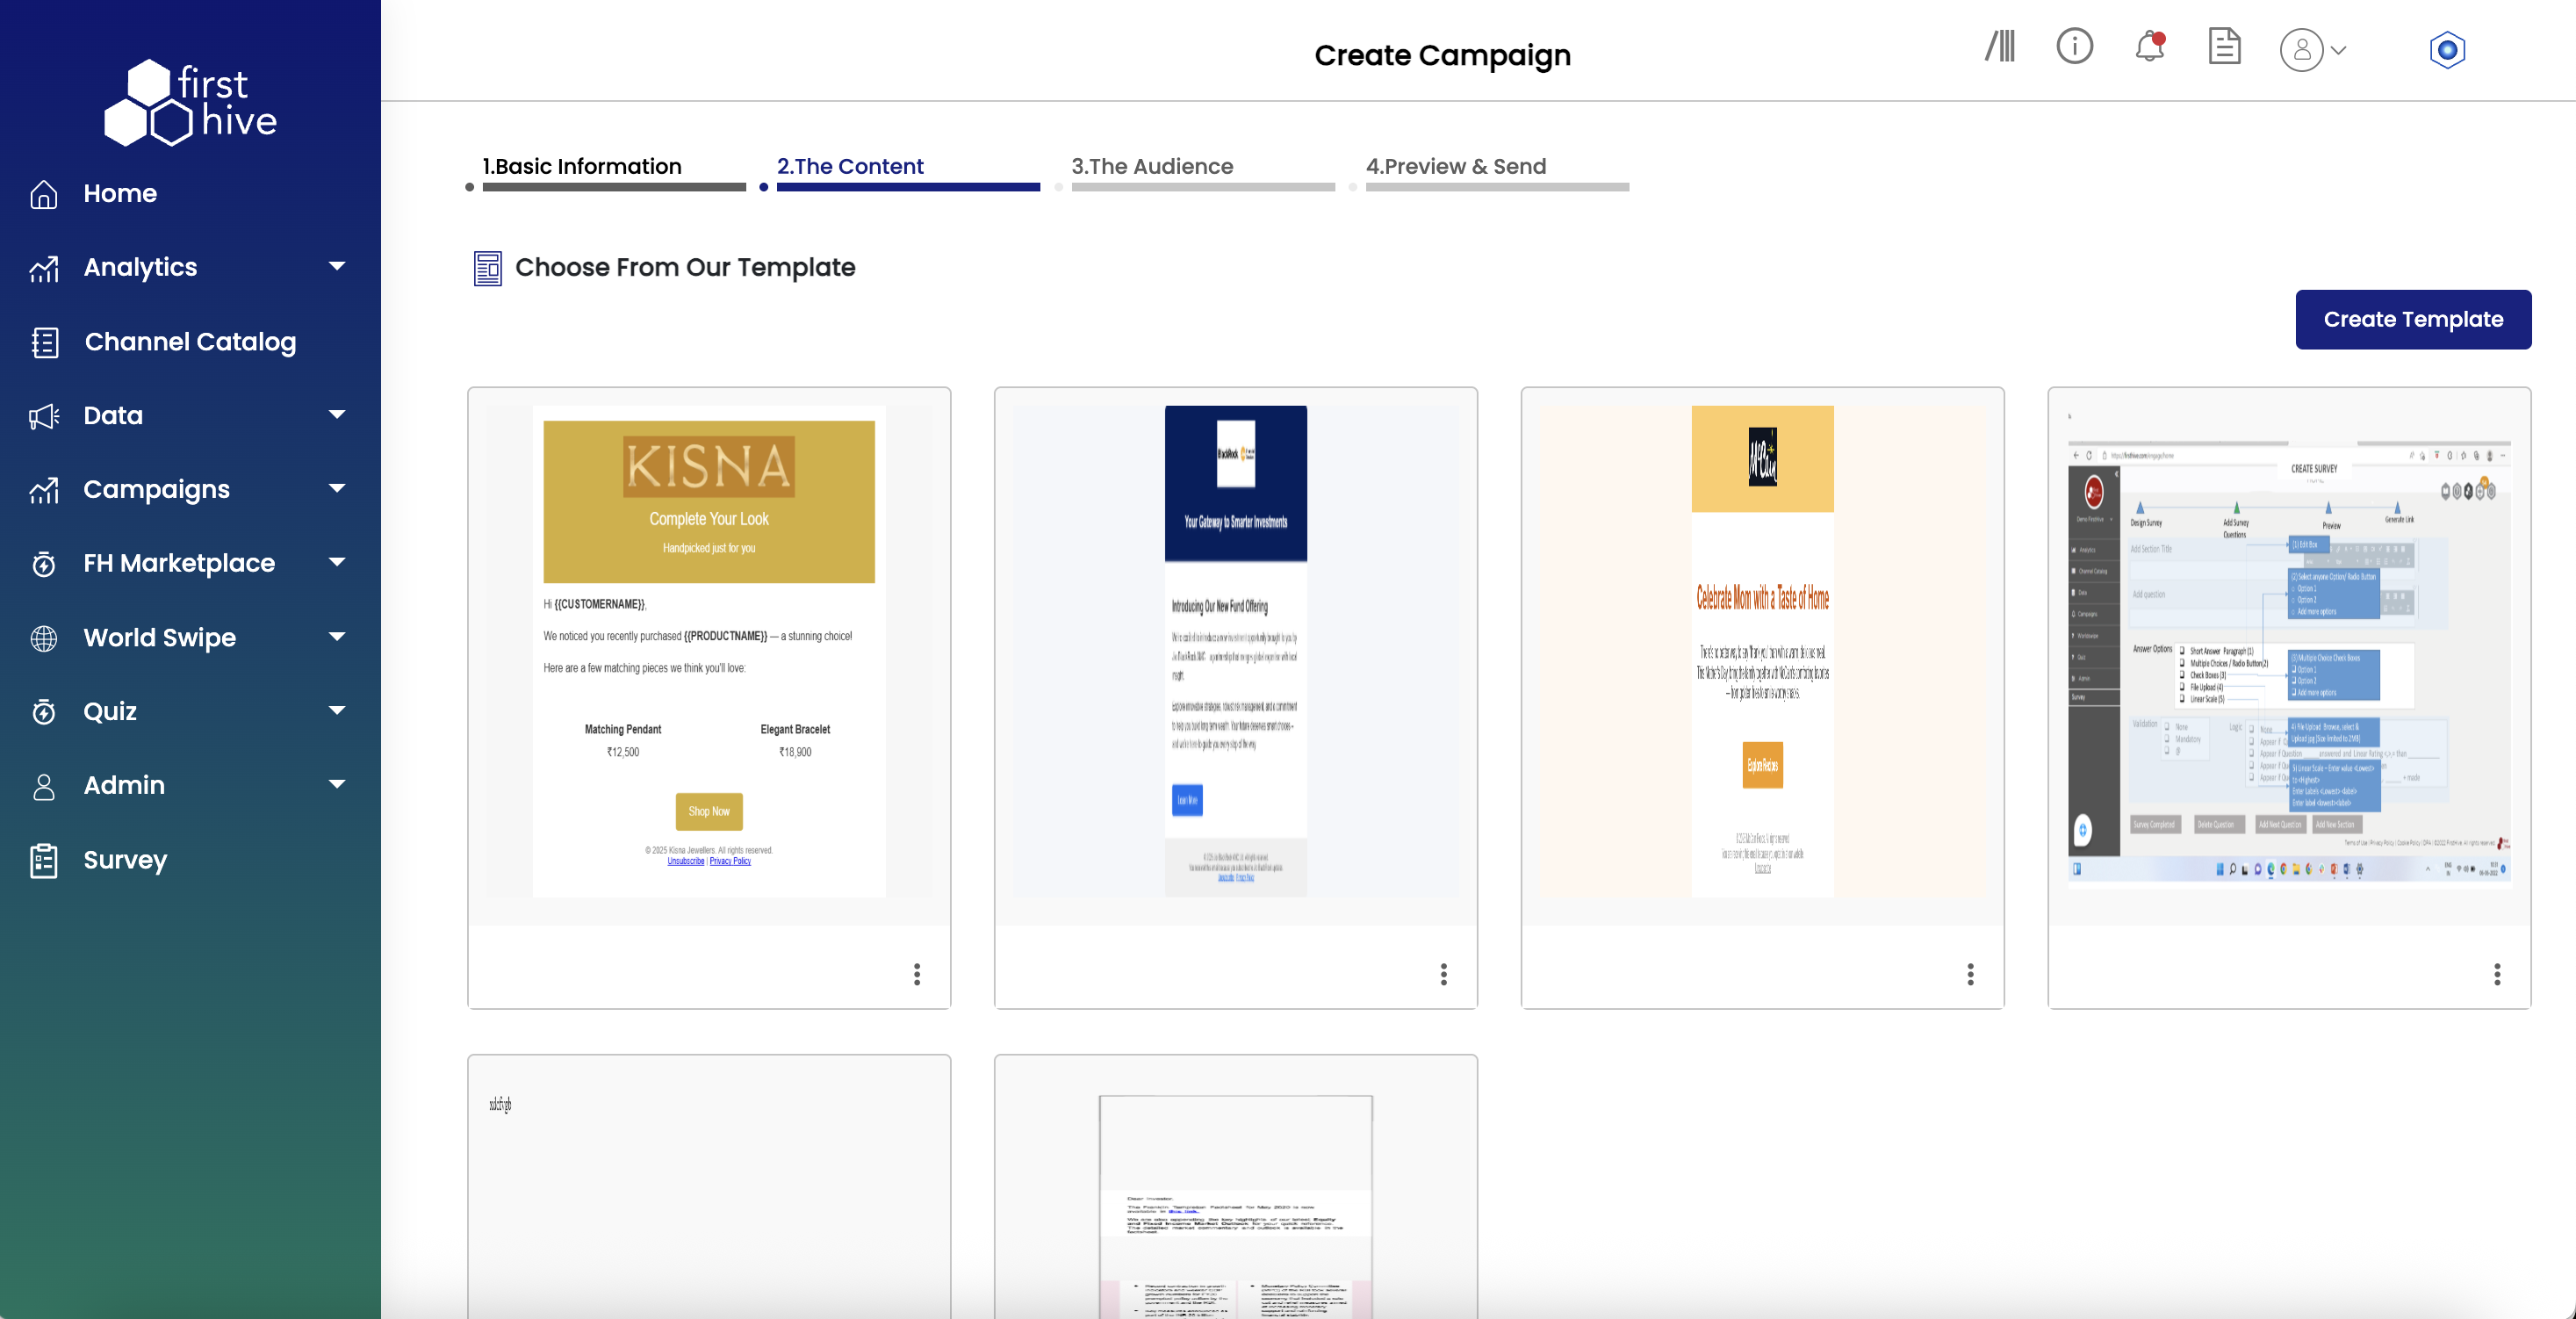
Task: Click the FirstHive logo
Action: point(190,103)
